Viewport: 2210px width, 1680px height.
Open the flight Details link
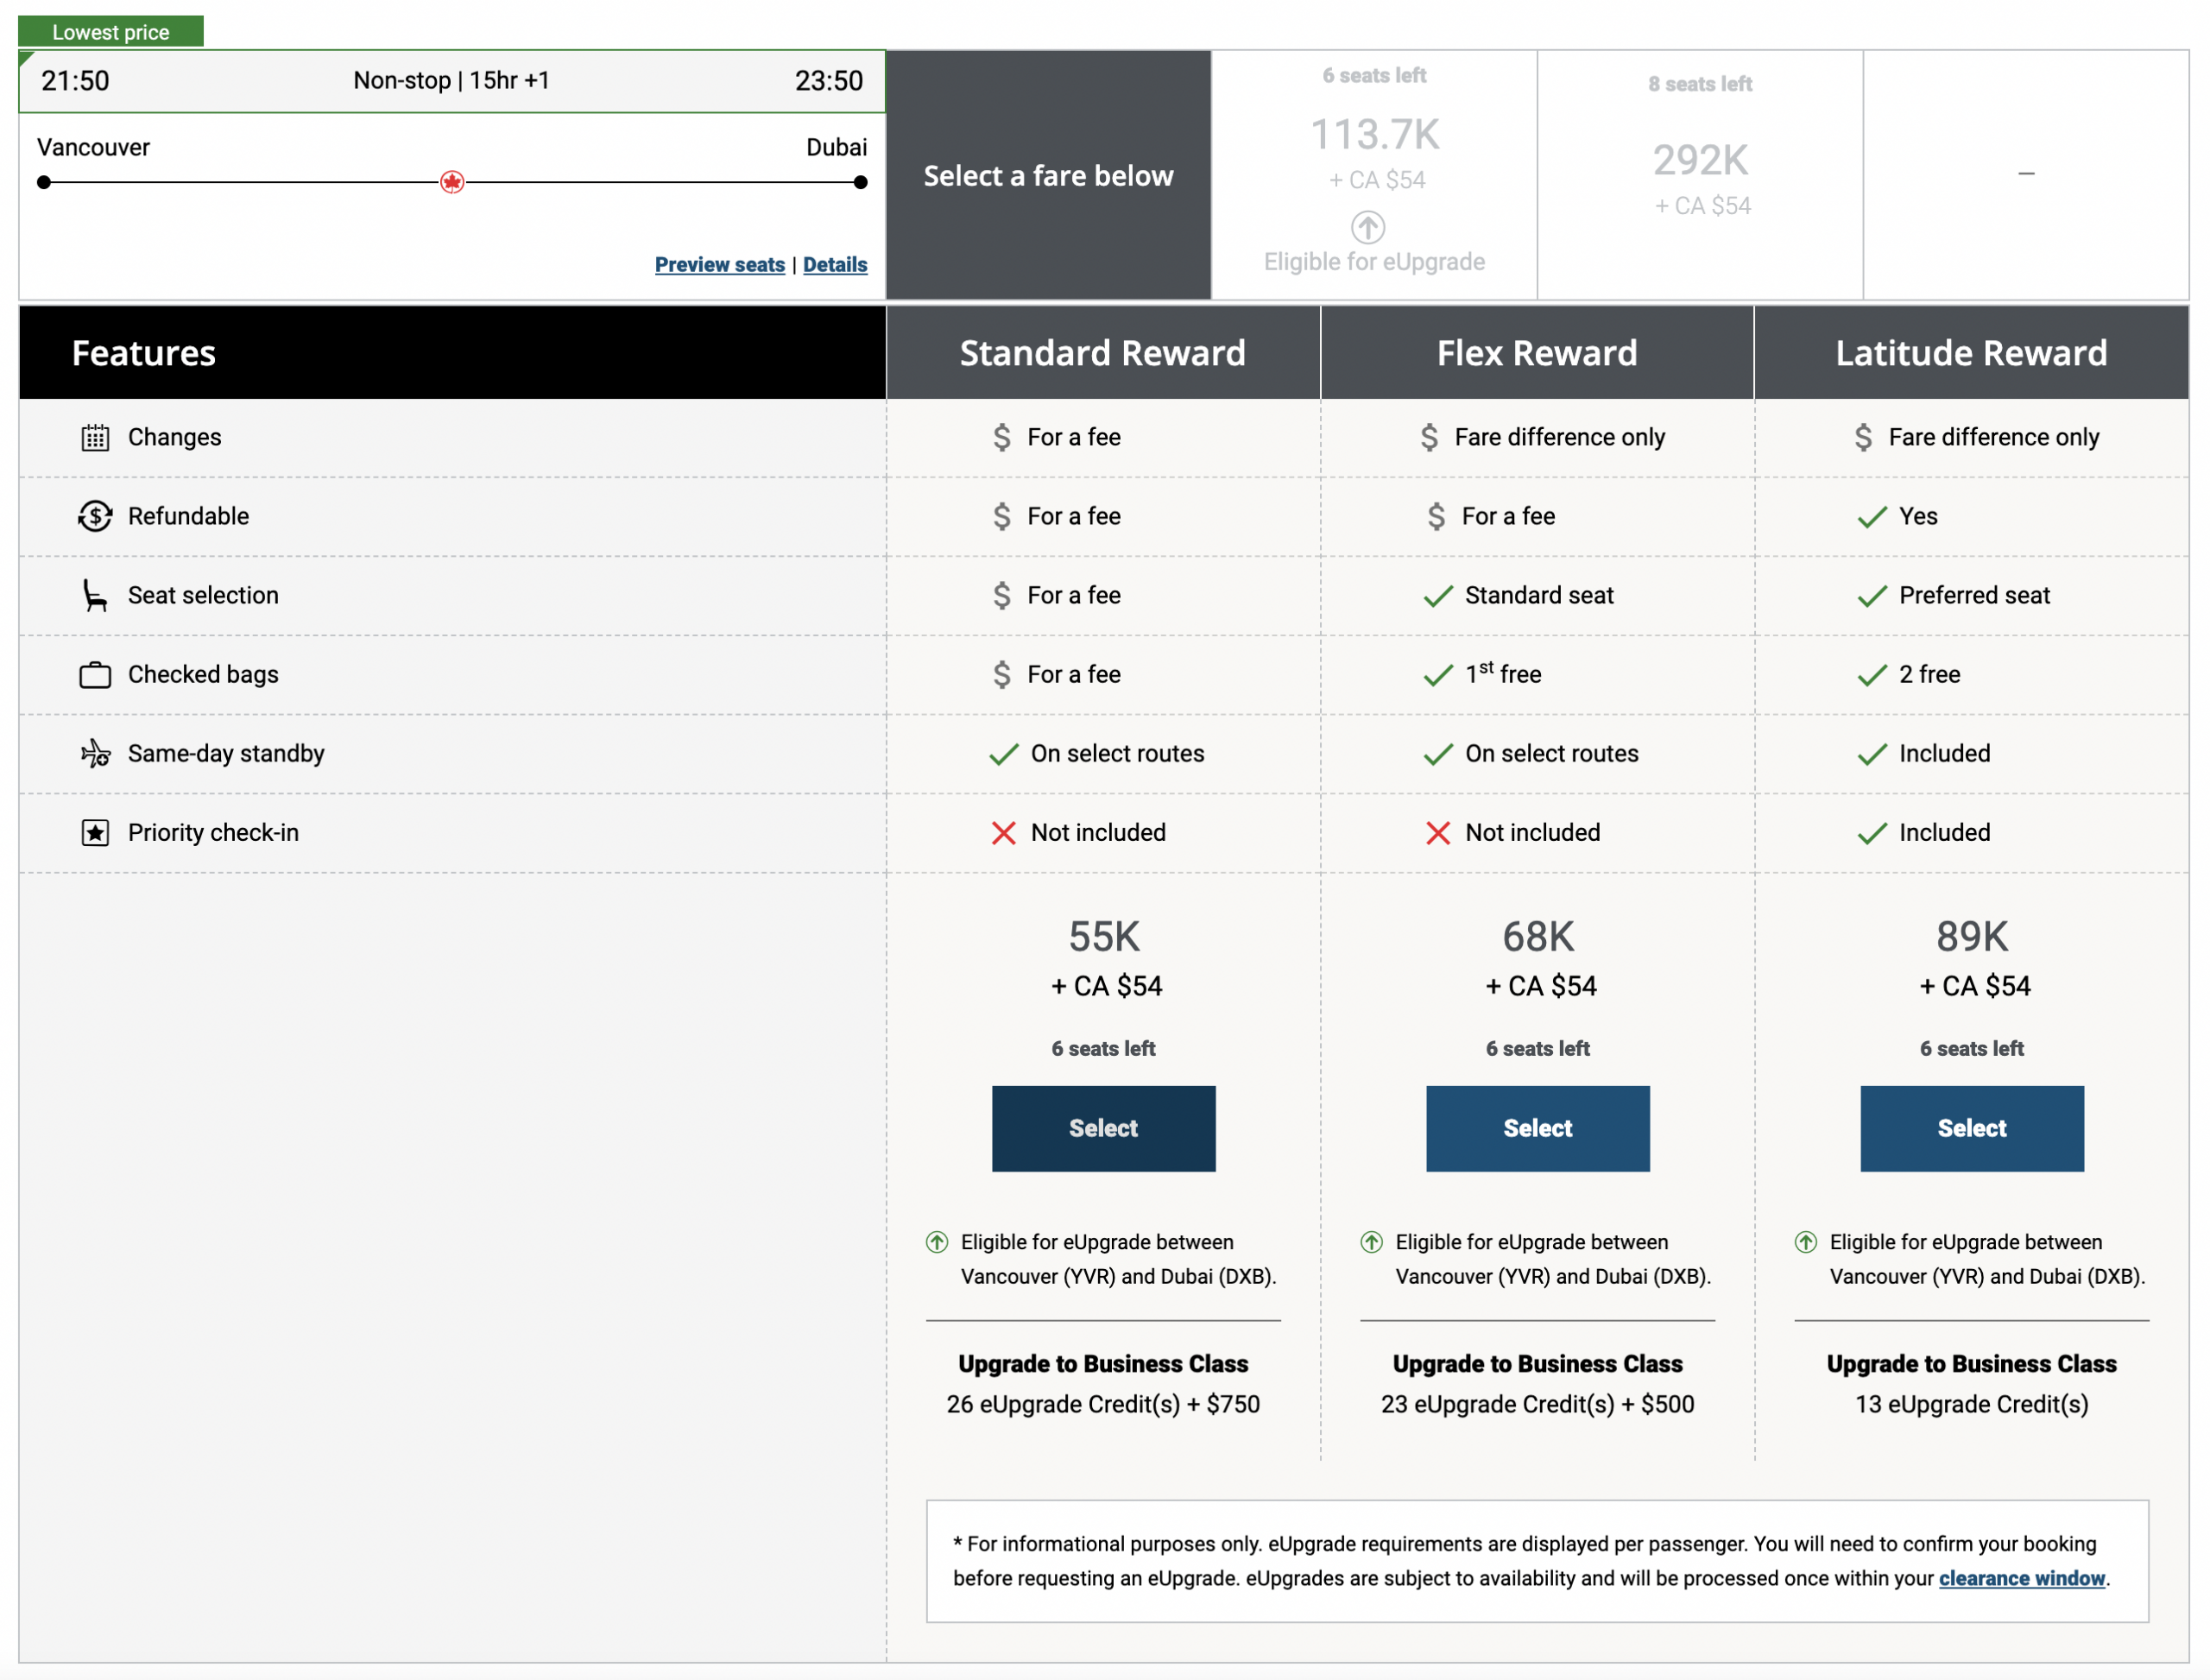835,264
